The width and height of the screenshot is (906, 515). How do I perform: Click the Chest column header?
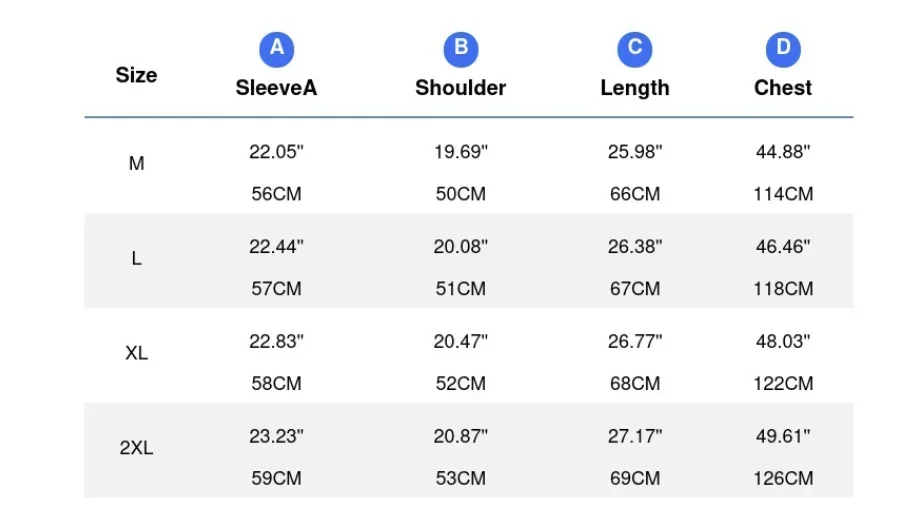coord(783,88)
